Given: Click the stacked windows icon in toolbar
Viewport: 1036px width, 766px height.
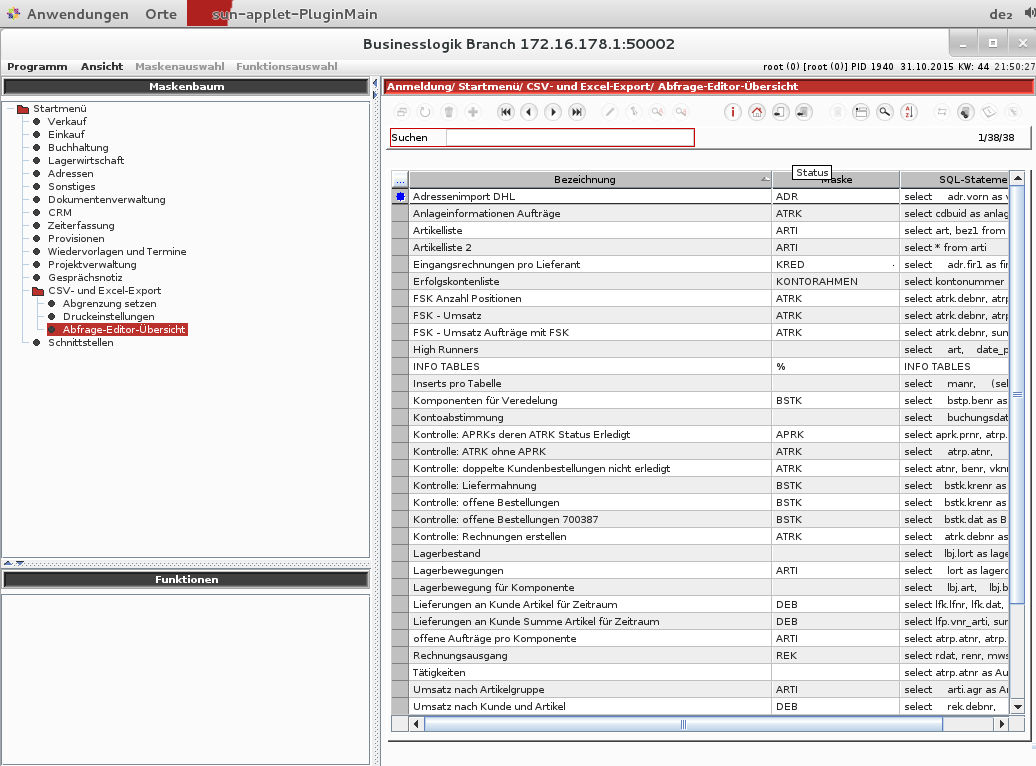Looking at the screenshot, I should click(x=401, y=112).
